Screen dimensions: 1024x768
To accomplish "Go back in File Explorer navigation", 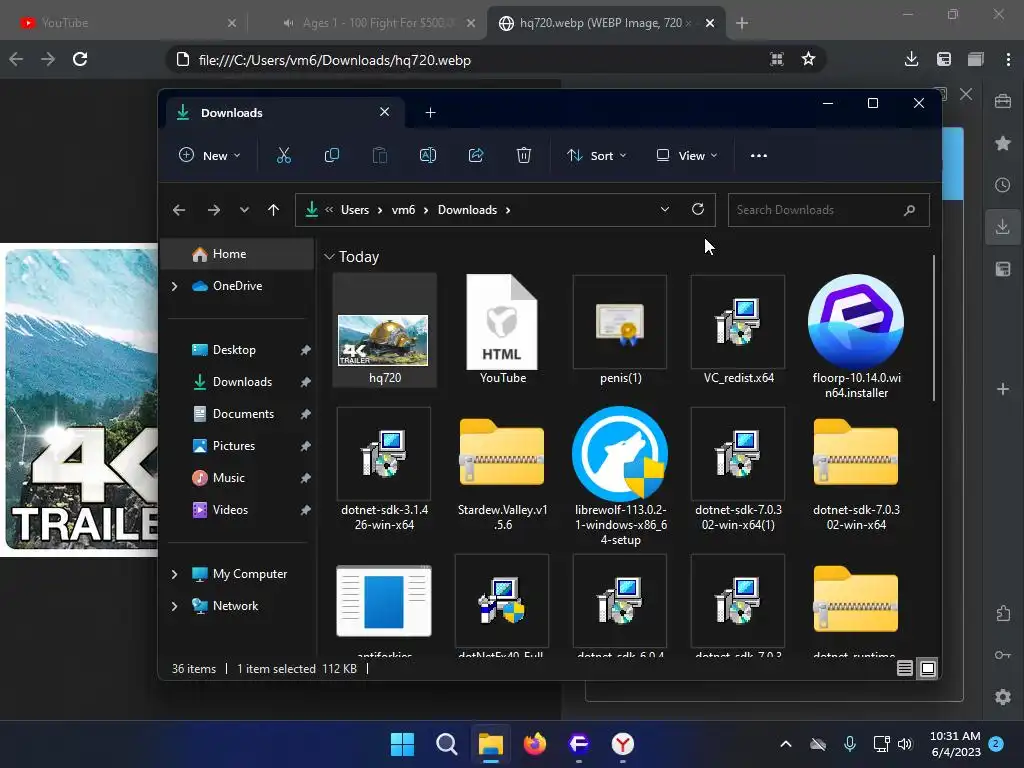I will (179, 210).
